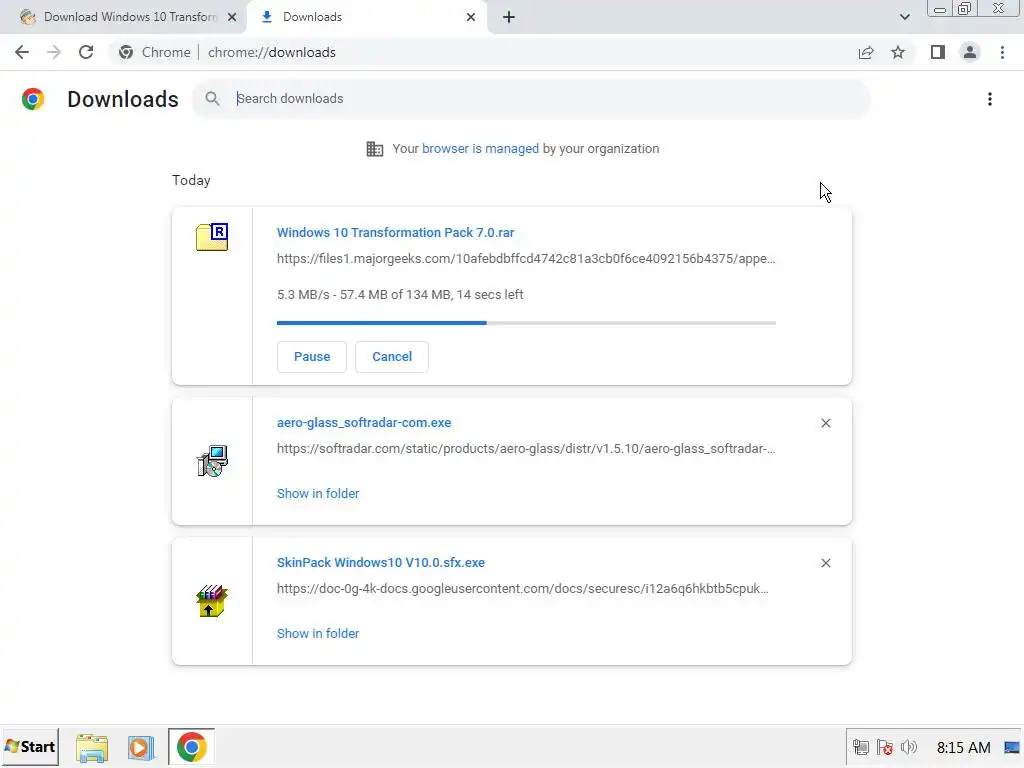
Task: Click the forward navigation arrow
Action: pyautogui.click(x=54, y=52)
